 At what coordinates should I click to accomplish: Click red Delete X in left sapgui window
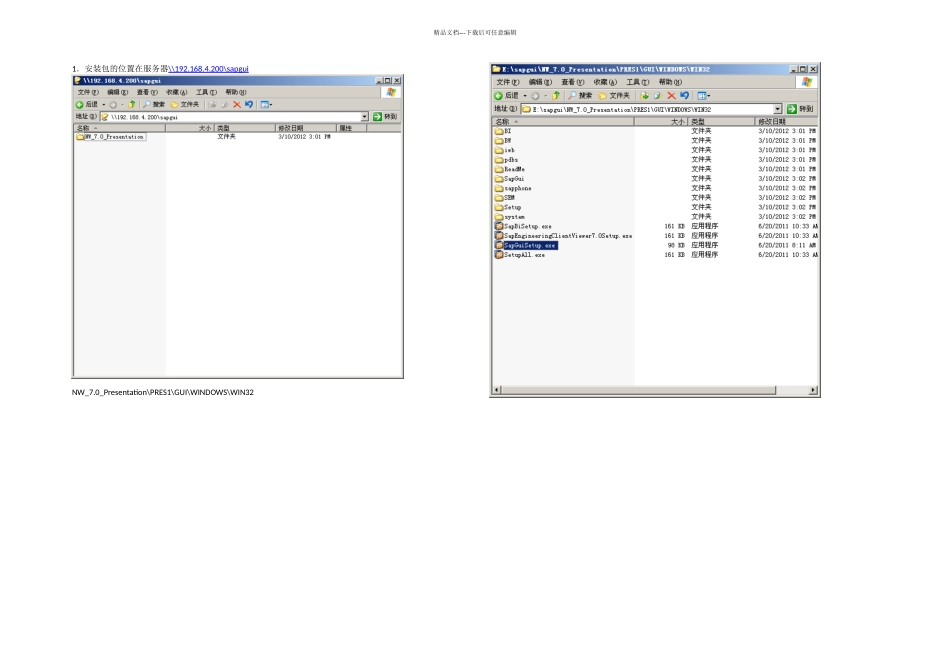pyautogui.click(x=237, y=104)
